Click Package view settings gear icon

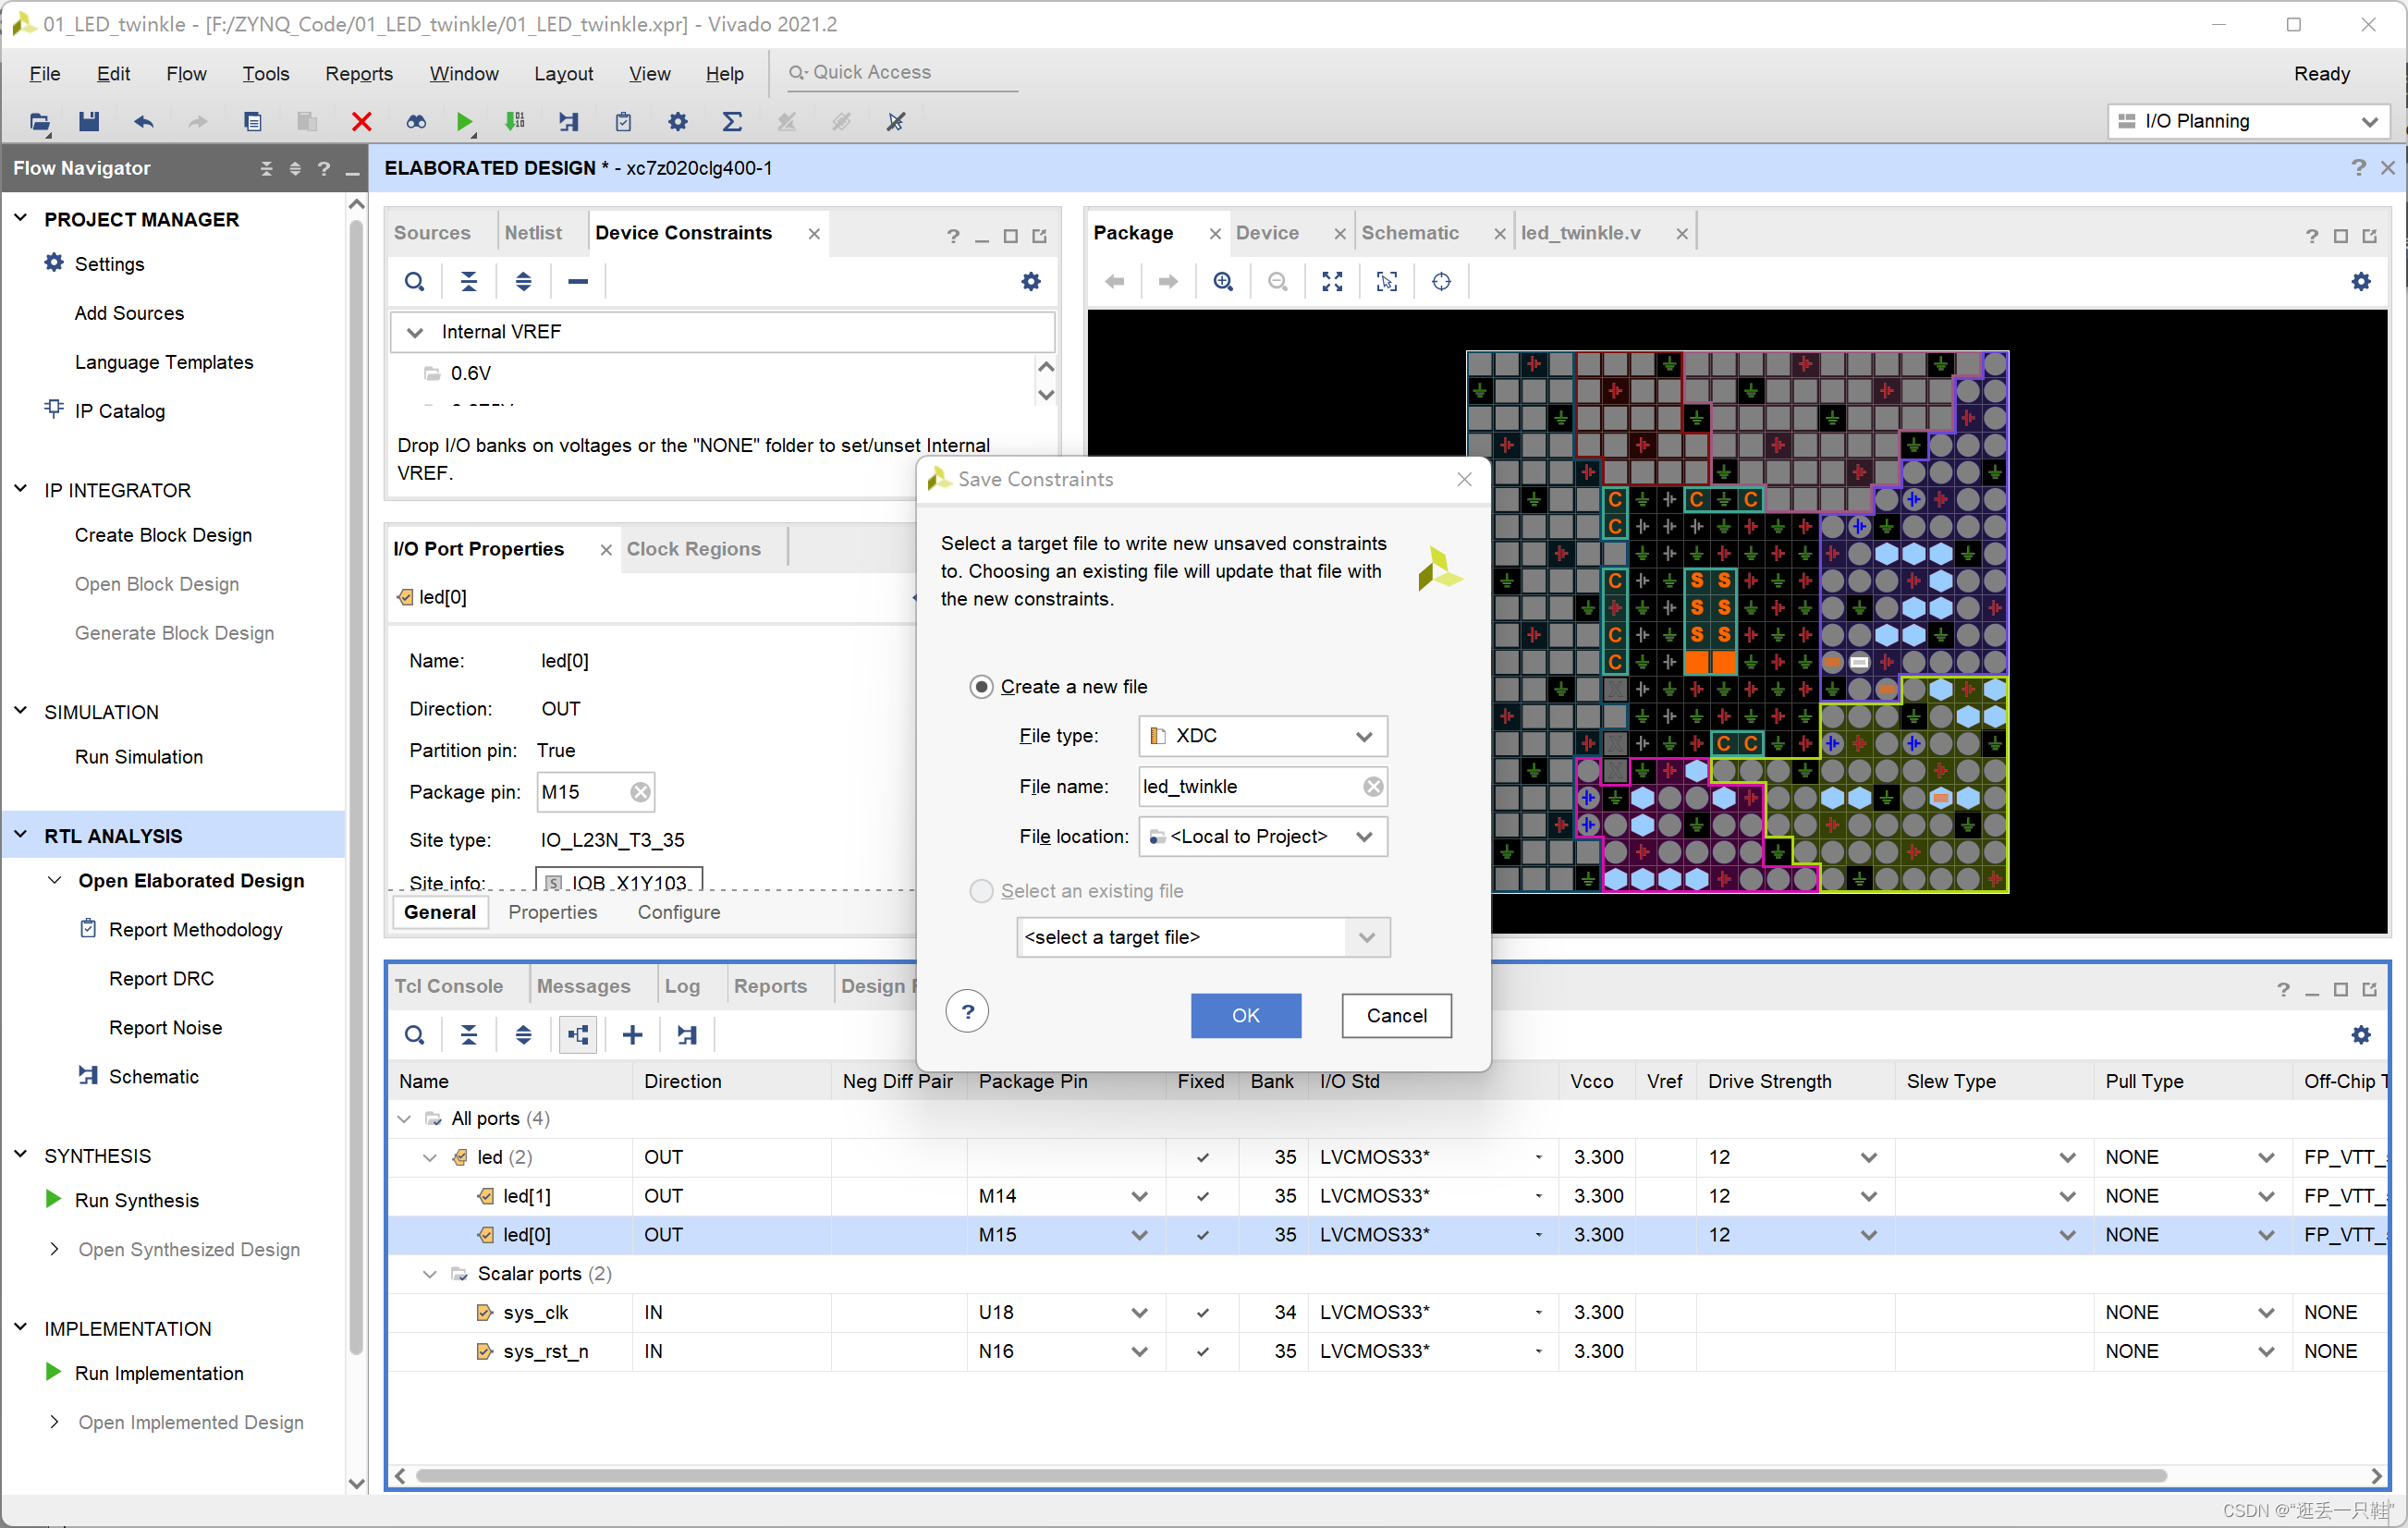pyautogui.click(x=2361, y=282)
